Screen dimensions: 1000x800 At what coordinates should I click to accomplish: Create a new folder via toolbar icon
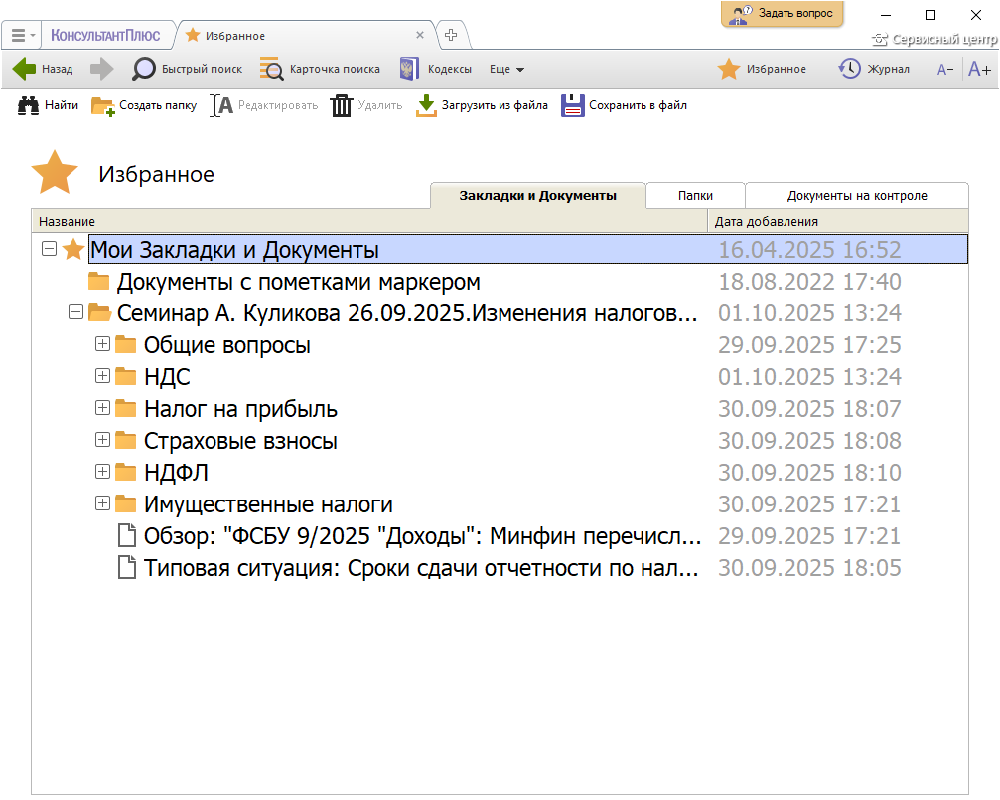coord(103,105)
